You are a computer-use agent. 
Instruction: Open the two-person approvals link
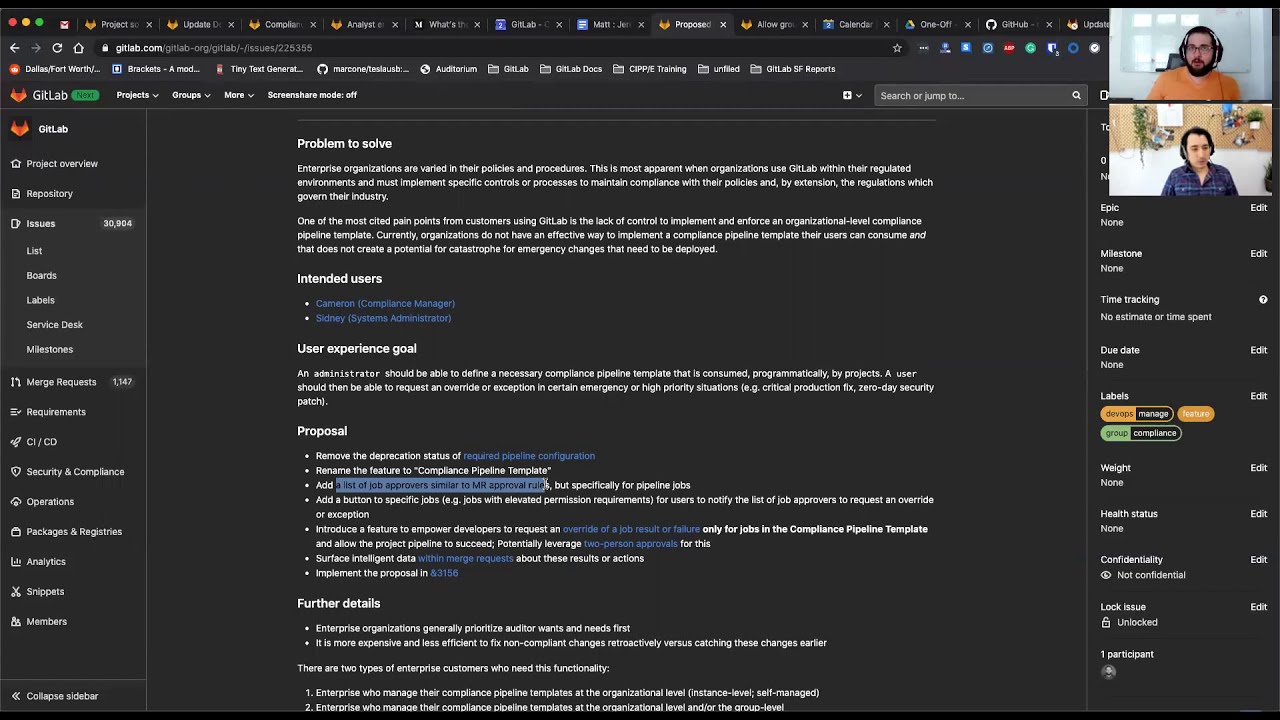tap(630, 544)
